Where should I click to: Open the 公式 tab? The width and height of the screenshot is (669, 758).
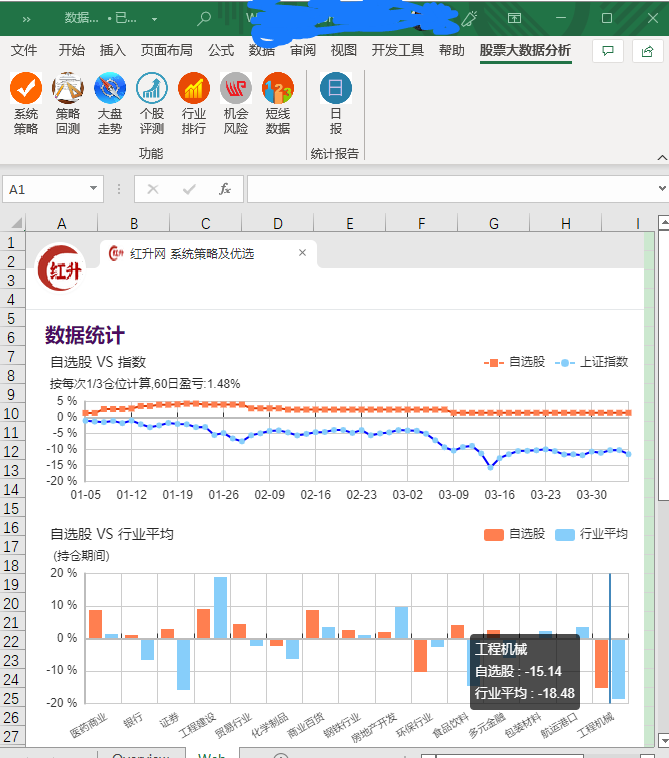click(x=221, y=50)
